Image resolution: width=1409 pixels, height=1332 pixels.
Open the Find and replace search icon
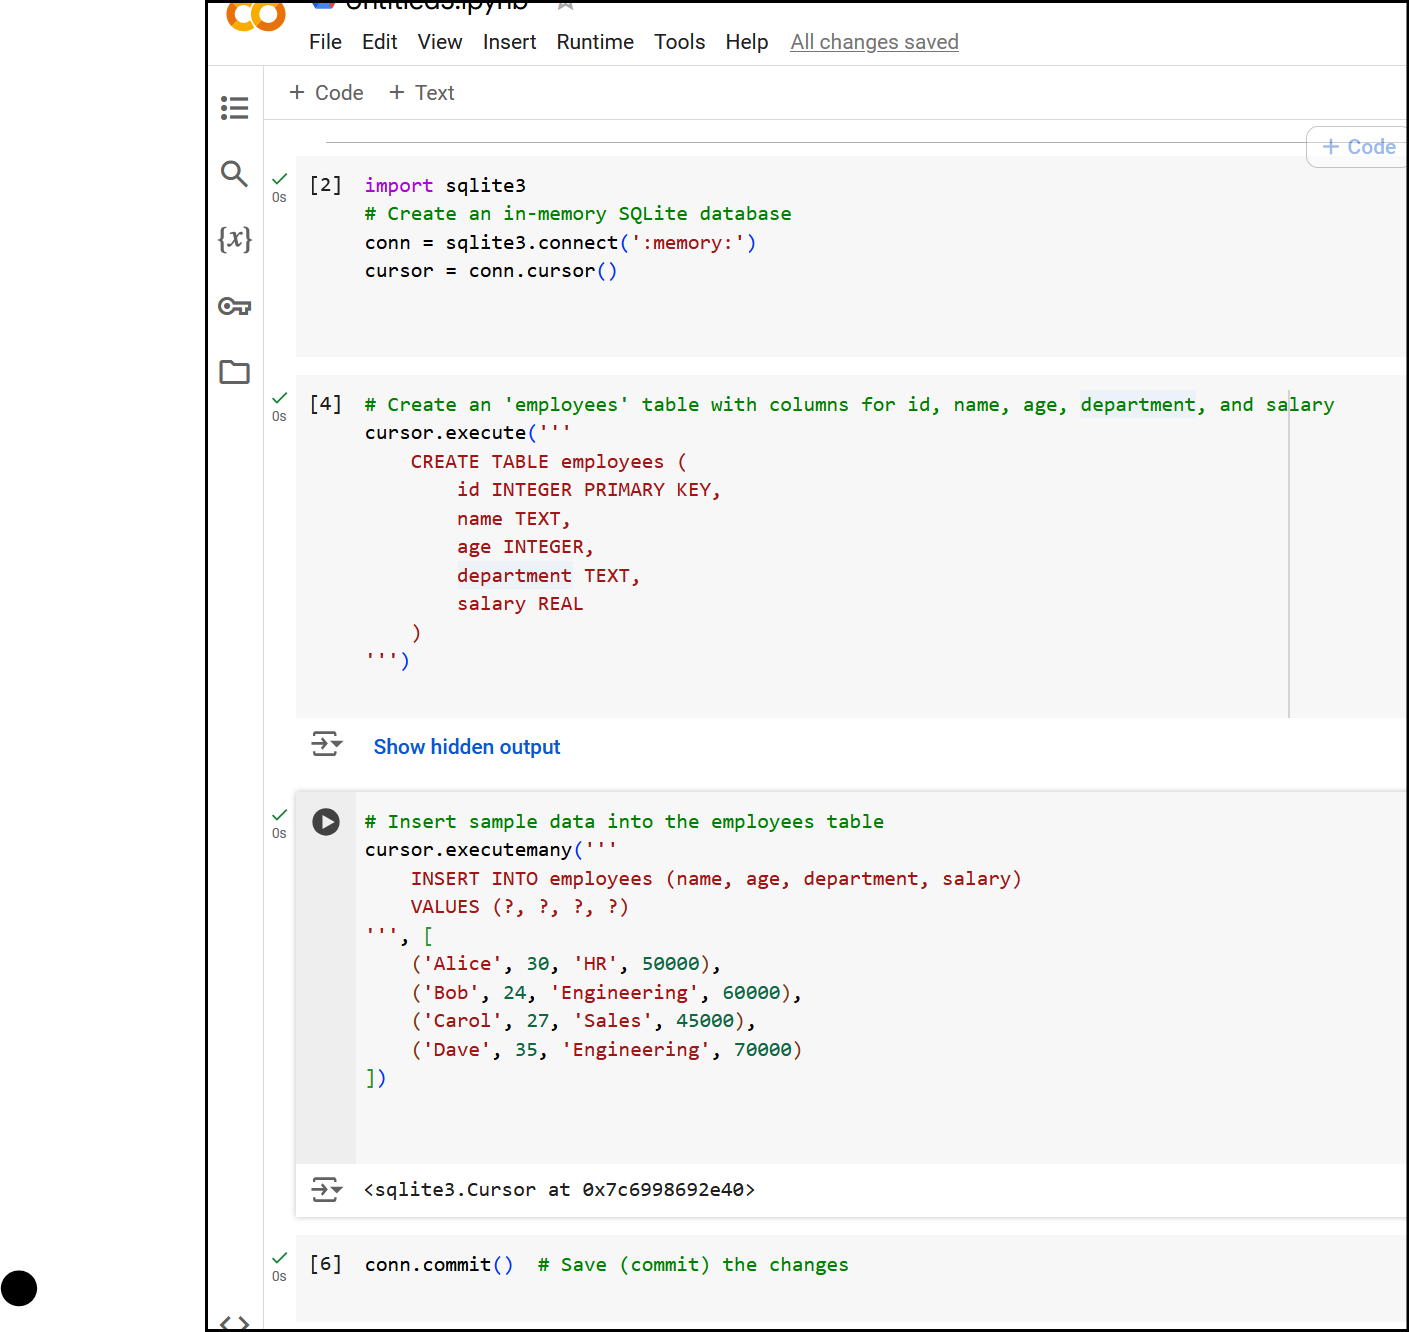coord(234,173)
